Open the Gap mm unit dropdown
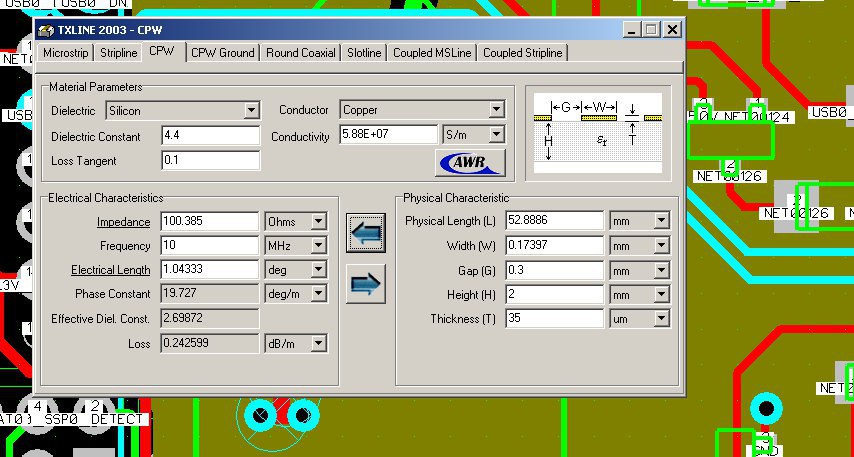The height and width of the screenshot is (457, 854). pyautogui.click(x=661, y=271)
